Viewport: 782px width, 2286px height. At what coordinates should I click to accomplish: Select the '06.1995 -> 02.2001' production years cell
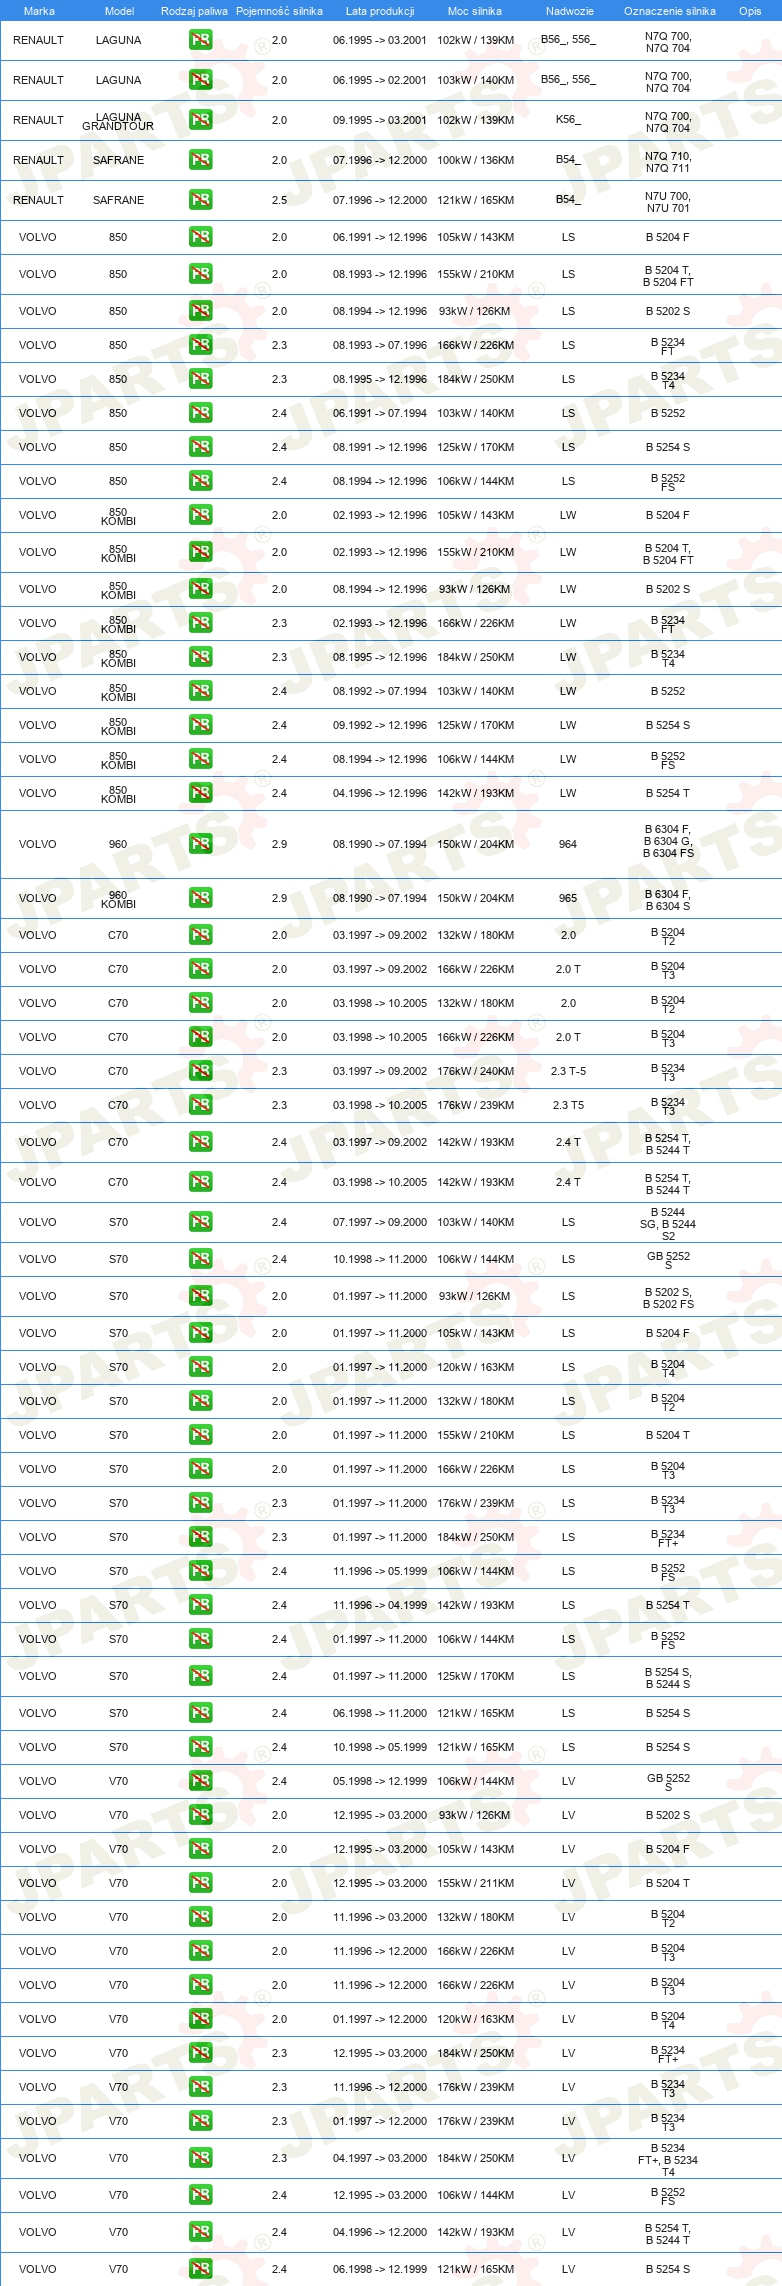click(380, 80)
